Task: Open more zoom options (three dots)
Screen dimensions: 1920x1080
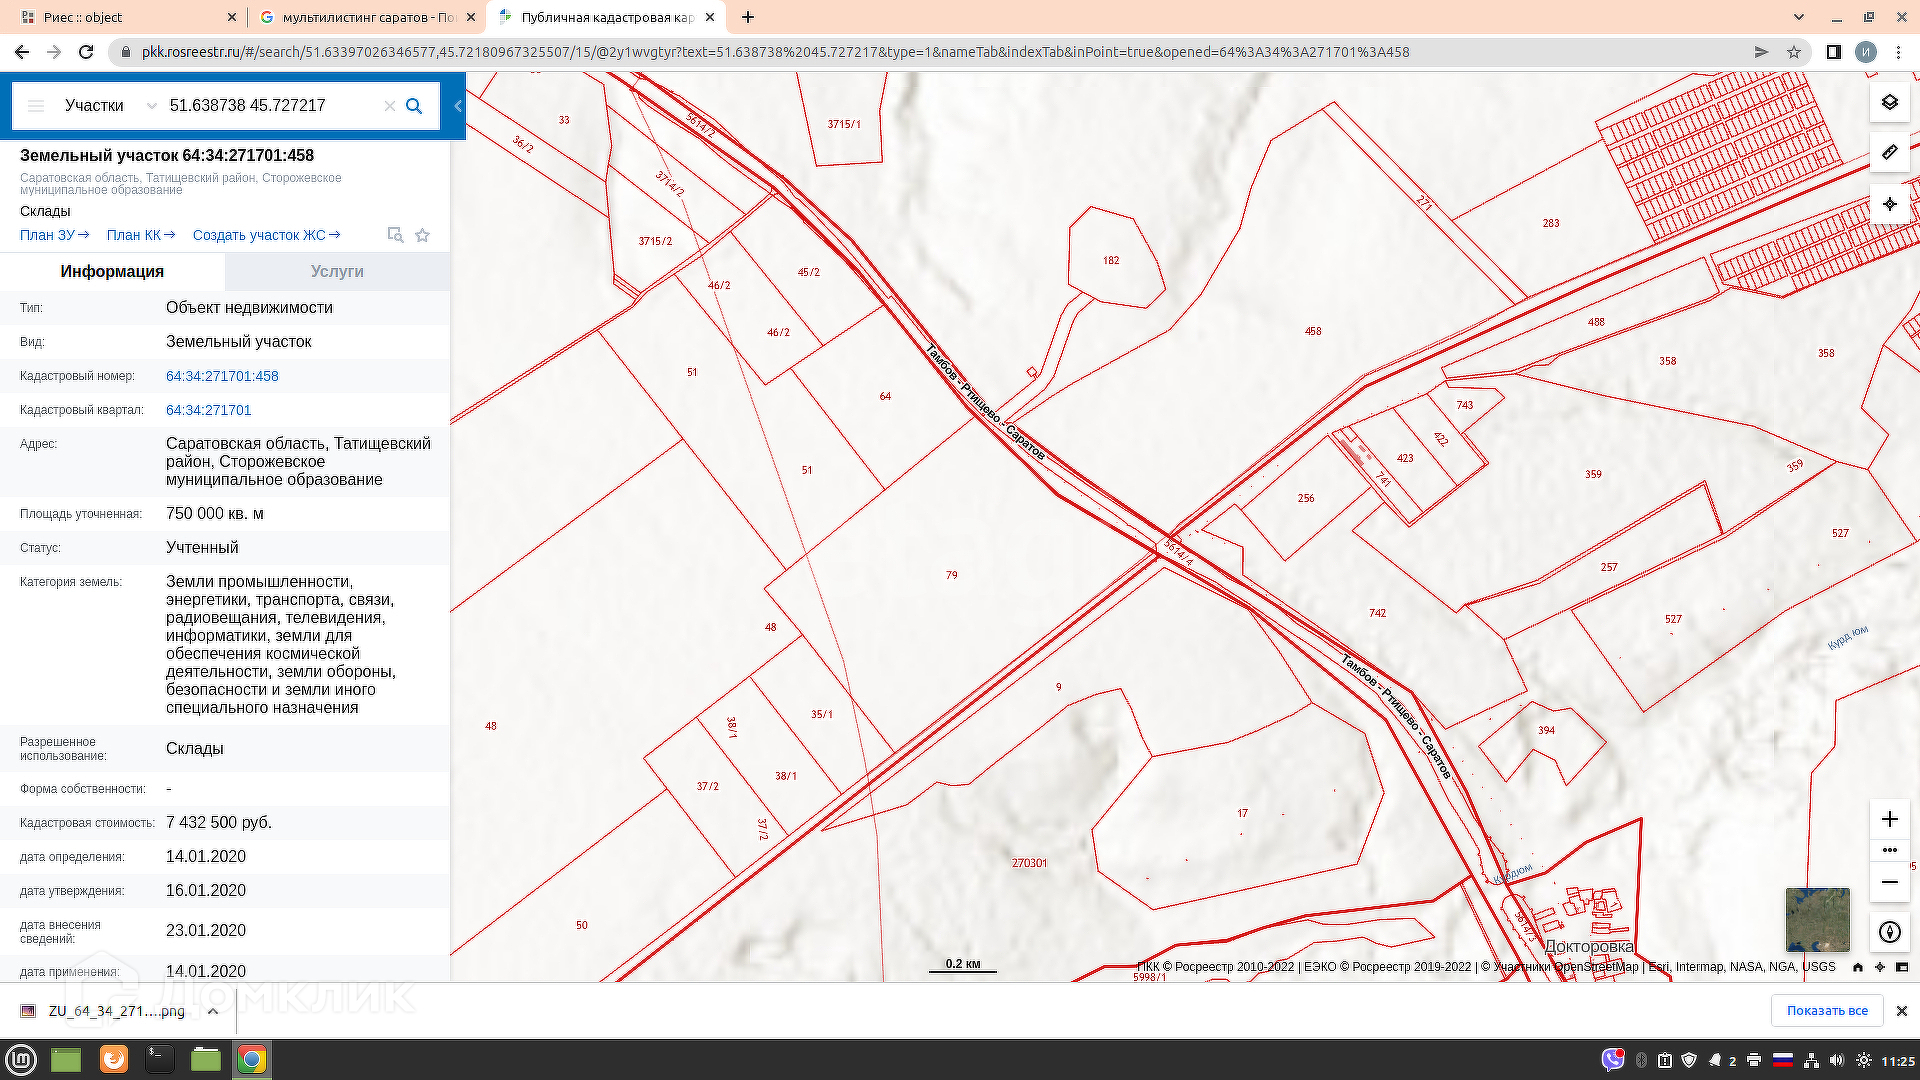Action: click(1889, 850)
